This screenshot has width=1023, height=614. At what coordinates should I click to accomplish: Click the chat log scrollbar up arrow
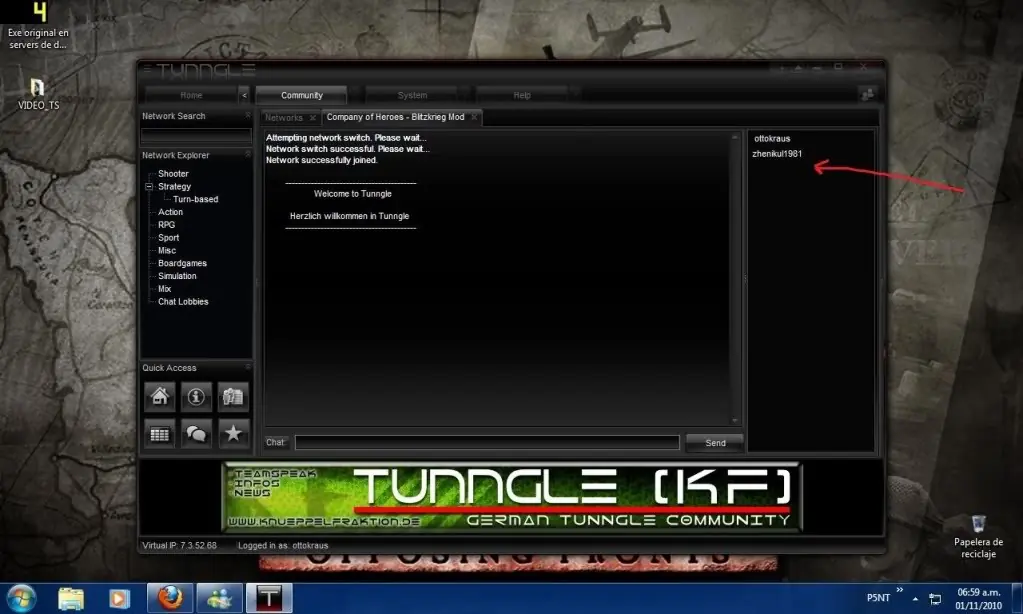pos(735,138)
